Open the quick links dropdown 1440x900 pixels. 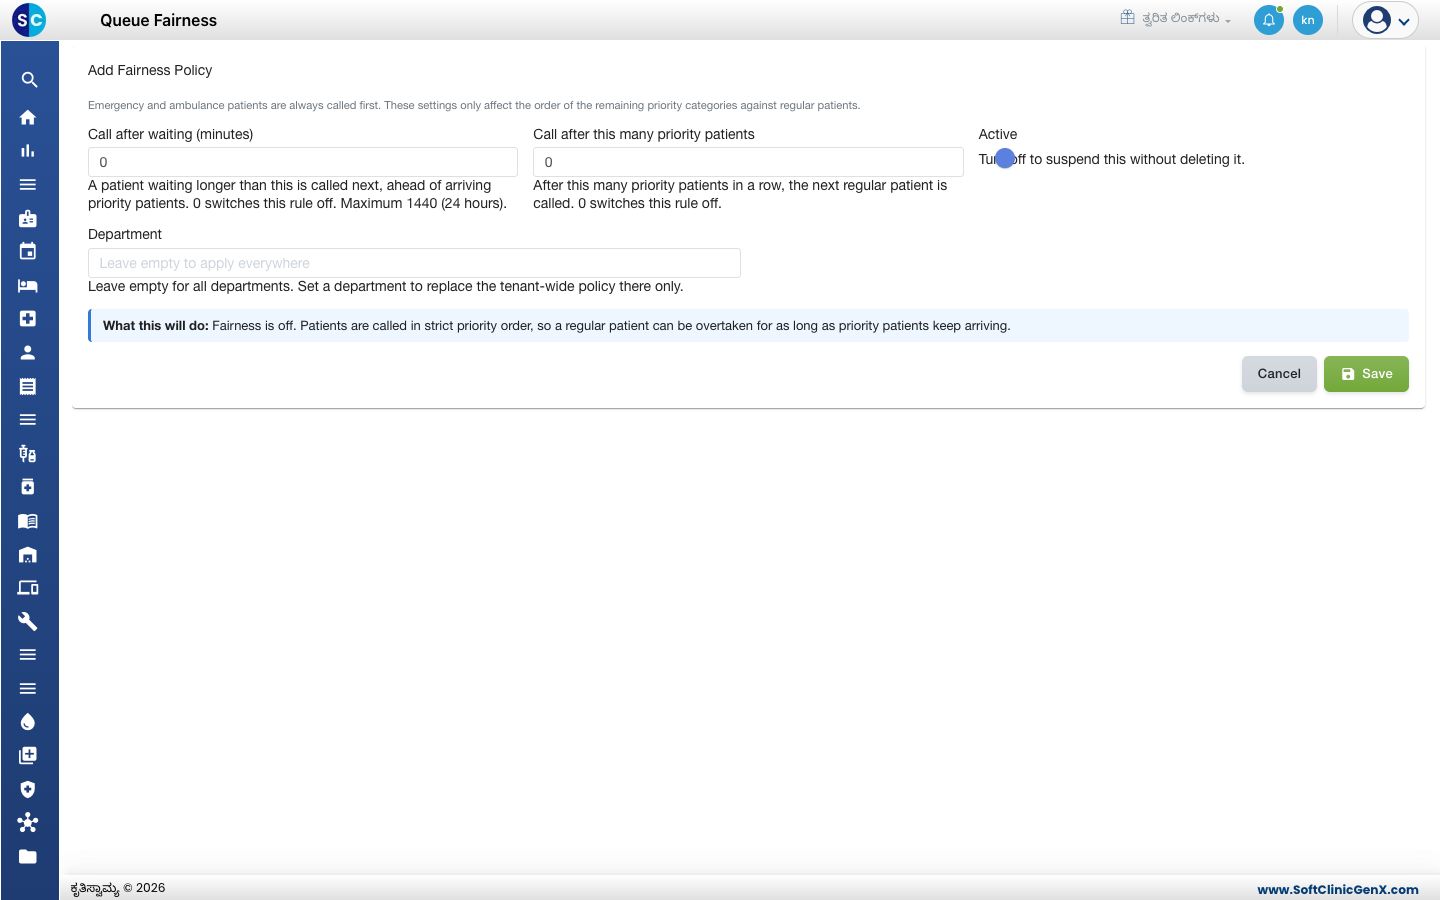click(x=1176, y=18)
